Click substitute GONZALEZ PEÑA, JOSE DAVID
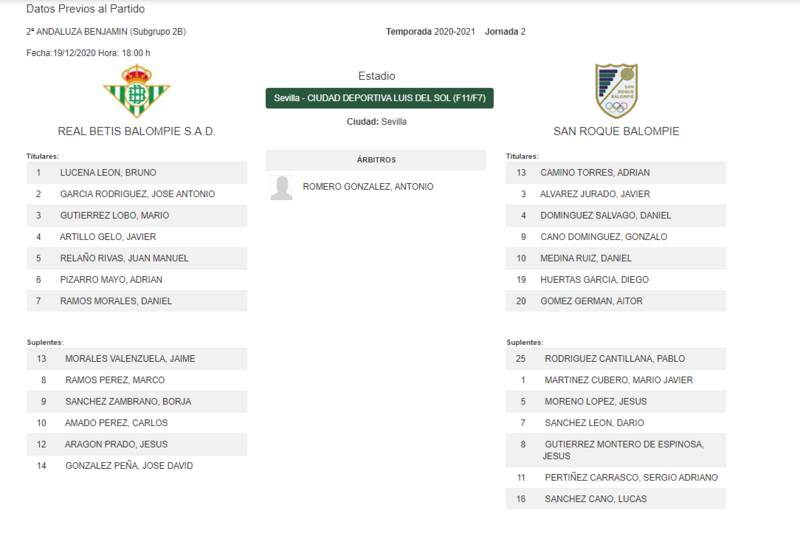This screenshot has width=800, height=539. pos(137,466)
